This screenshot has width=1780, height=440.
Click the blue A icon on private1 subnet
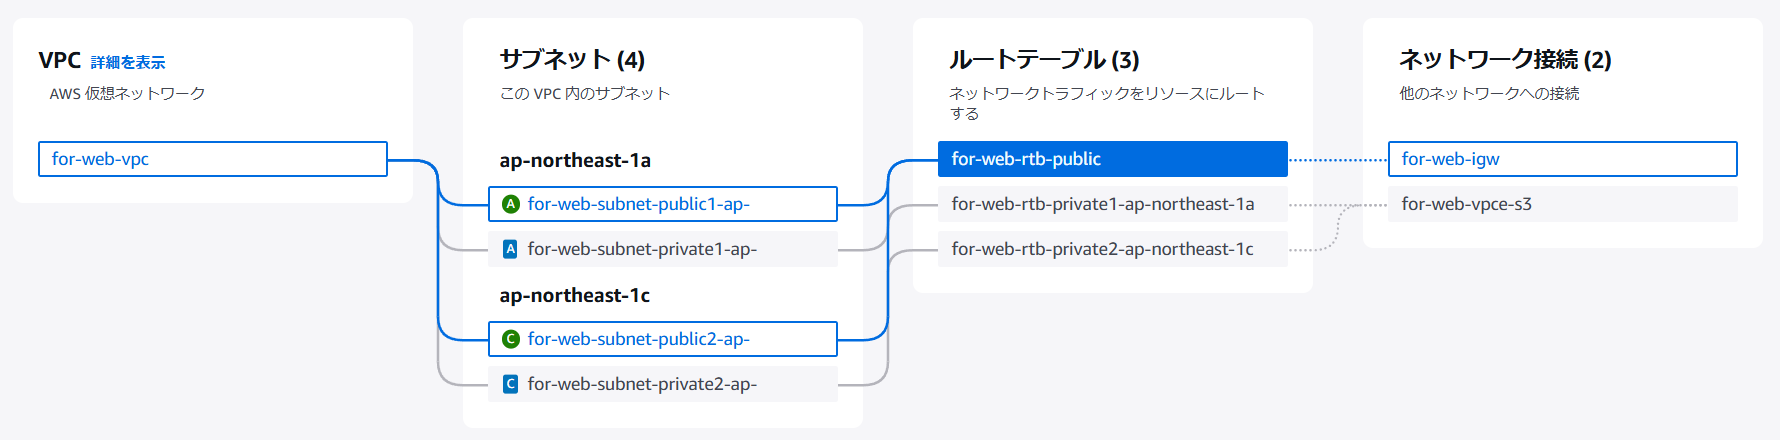pos(510,249)
